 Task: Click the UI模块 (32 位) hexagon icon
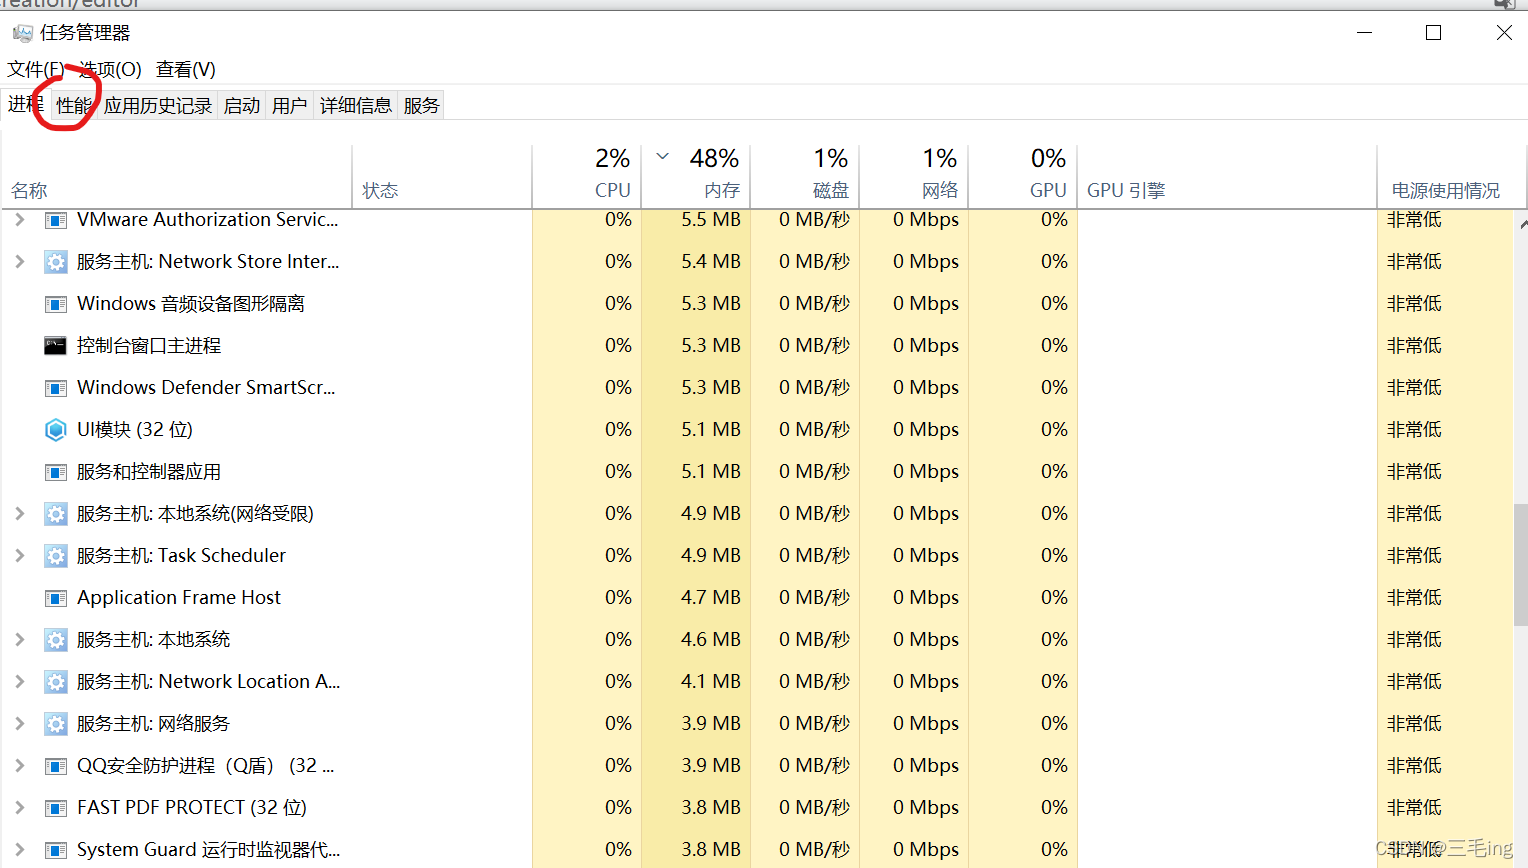56,430
